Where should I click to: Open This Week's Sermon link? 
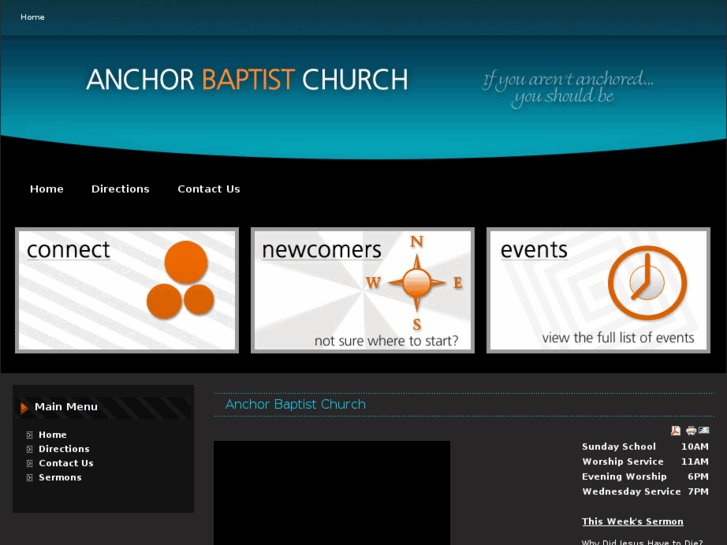coord(632,521)
